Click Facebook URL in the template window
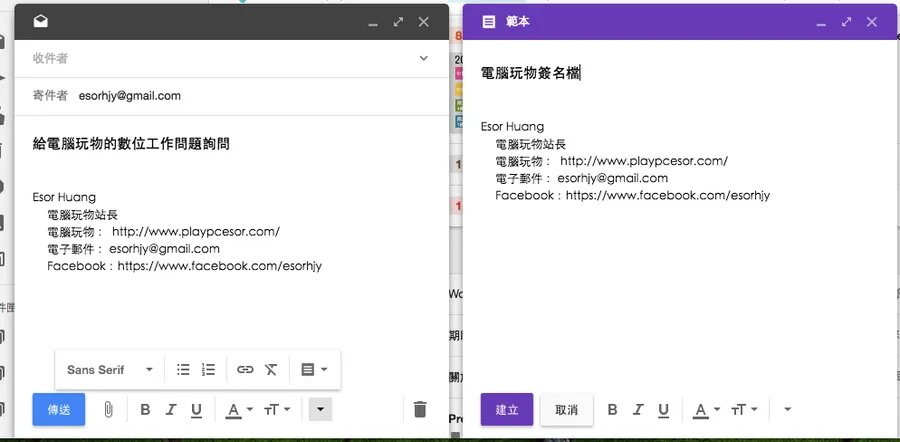The height and width of the screenshot is (442, 900). tap(668, 195)
